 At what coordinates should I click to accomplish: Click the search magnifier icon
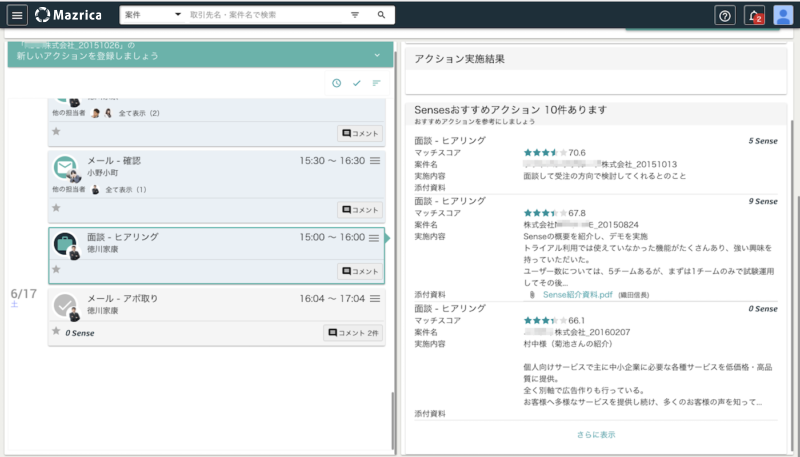[x=381, y=15]
